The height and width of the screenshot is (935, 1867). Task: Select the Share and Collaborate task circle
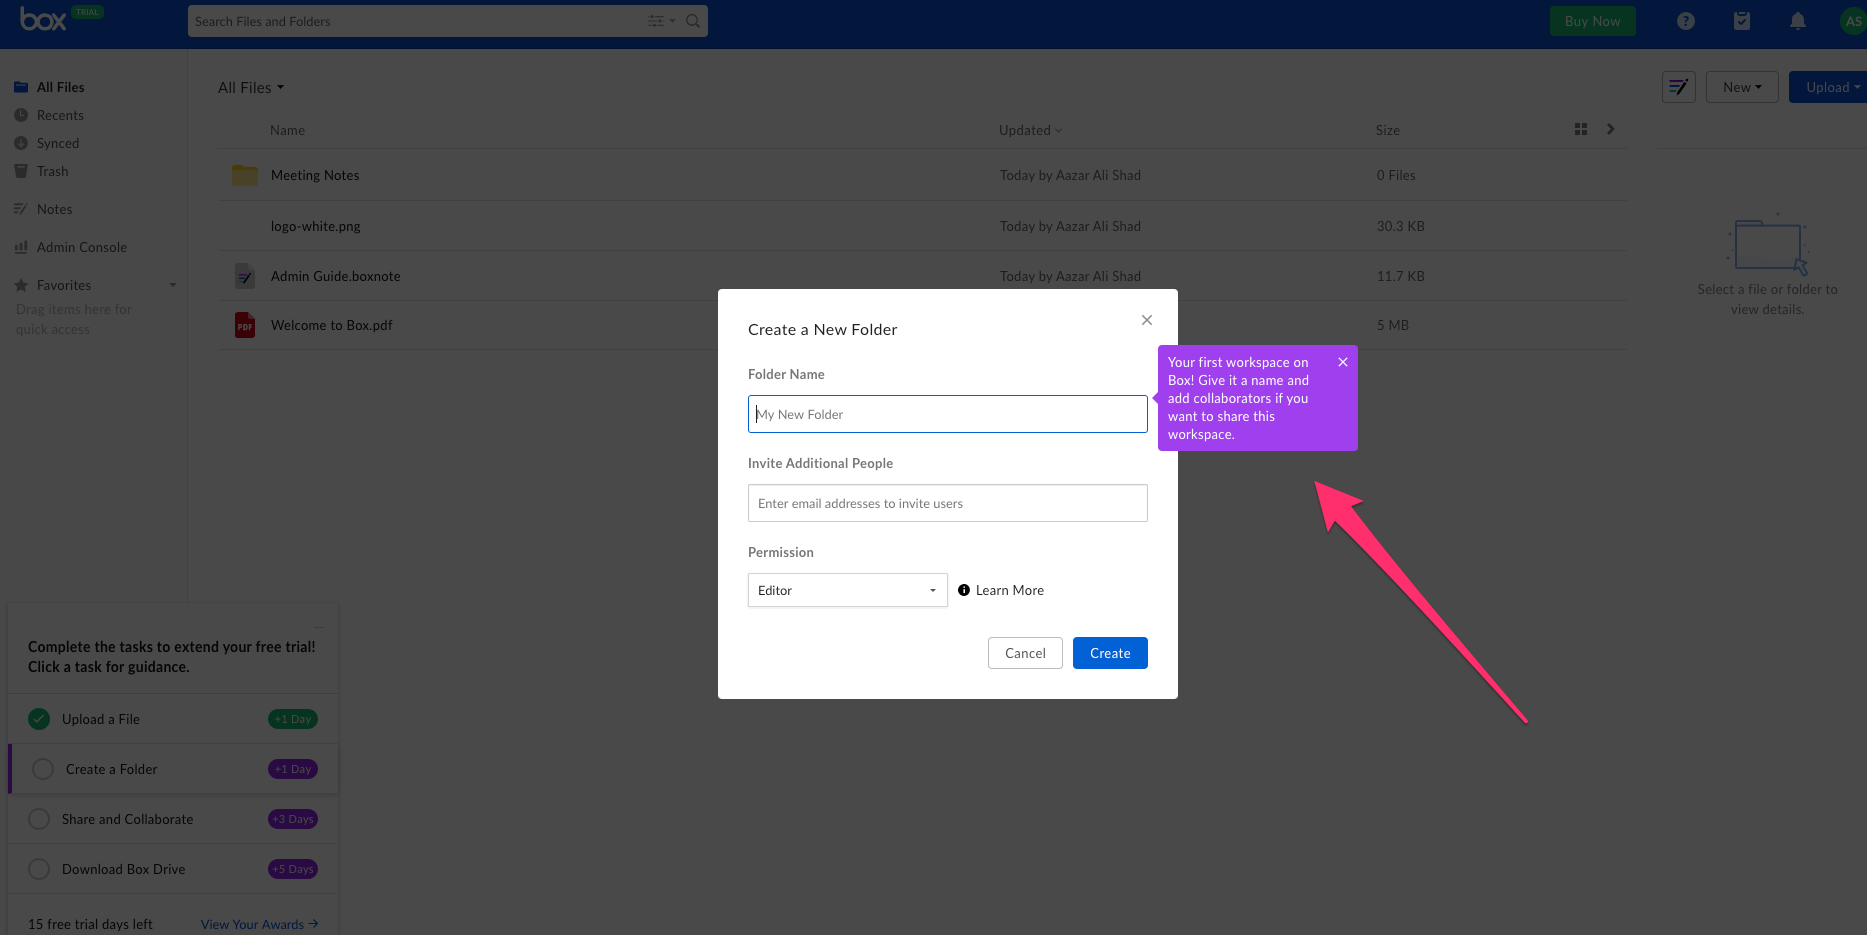coord(39,819)
